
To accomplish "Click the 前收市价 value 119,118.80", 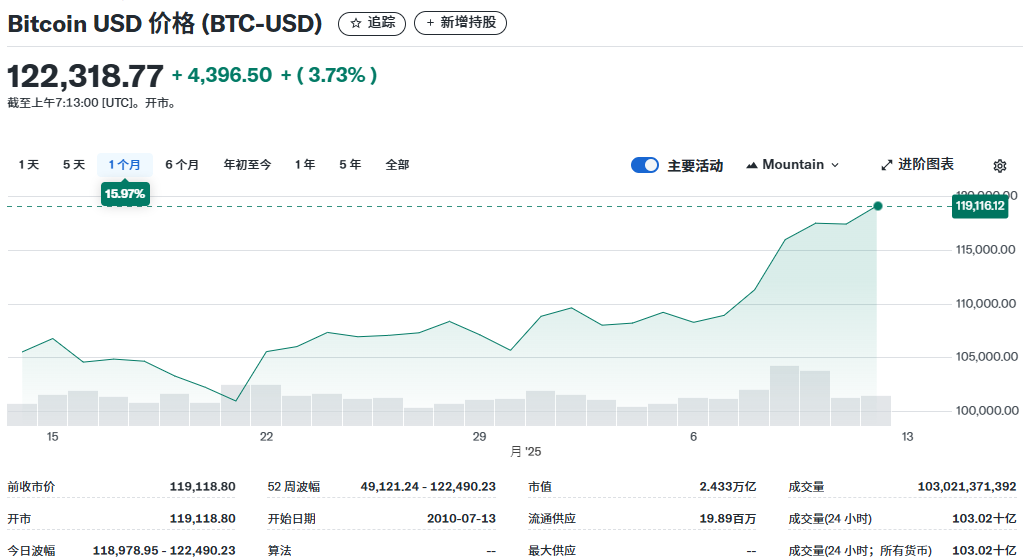I will [202, 487].
